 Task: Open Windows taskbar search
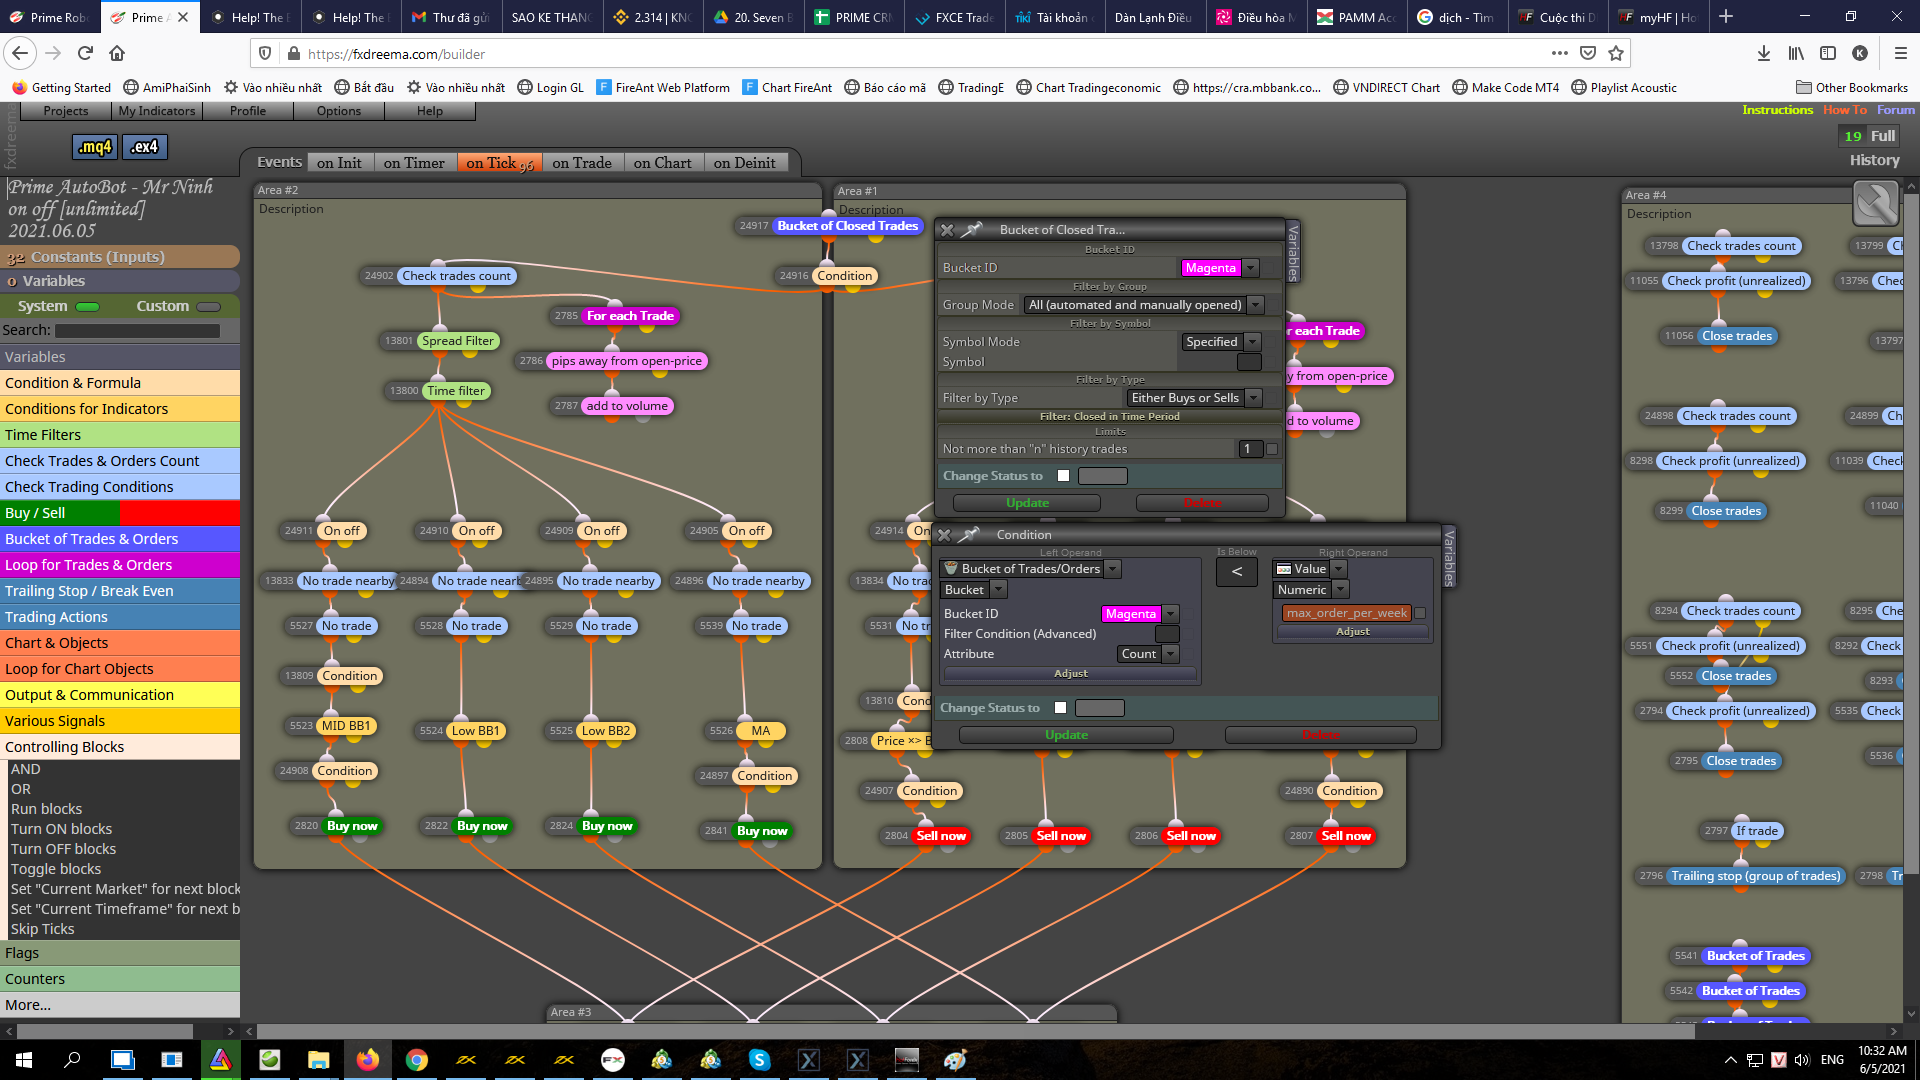point(72,1060)
